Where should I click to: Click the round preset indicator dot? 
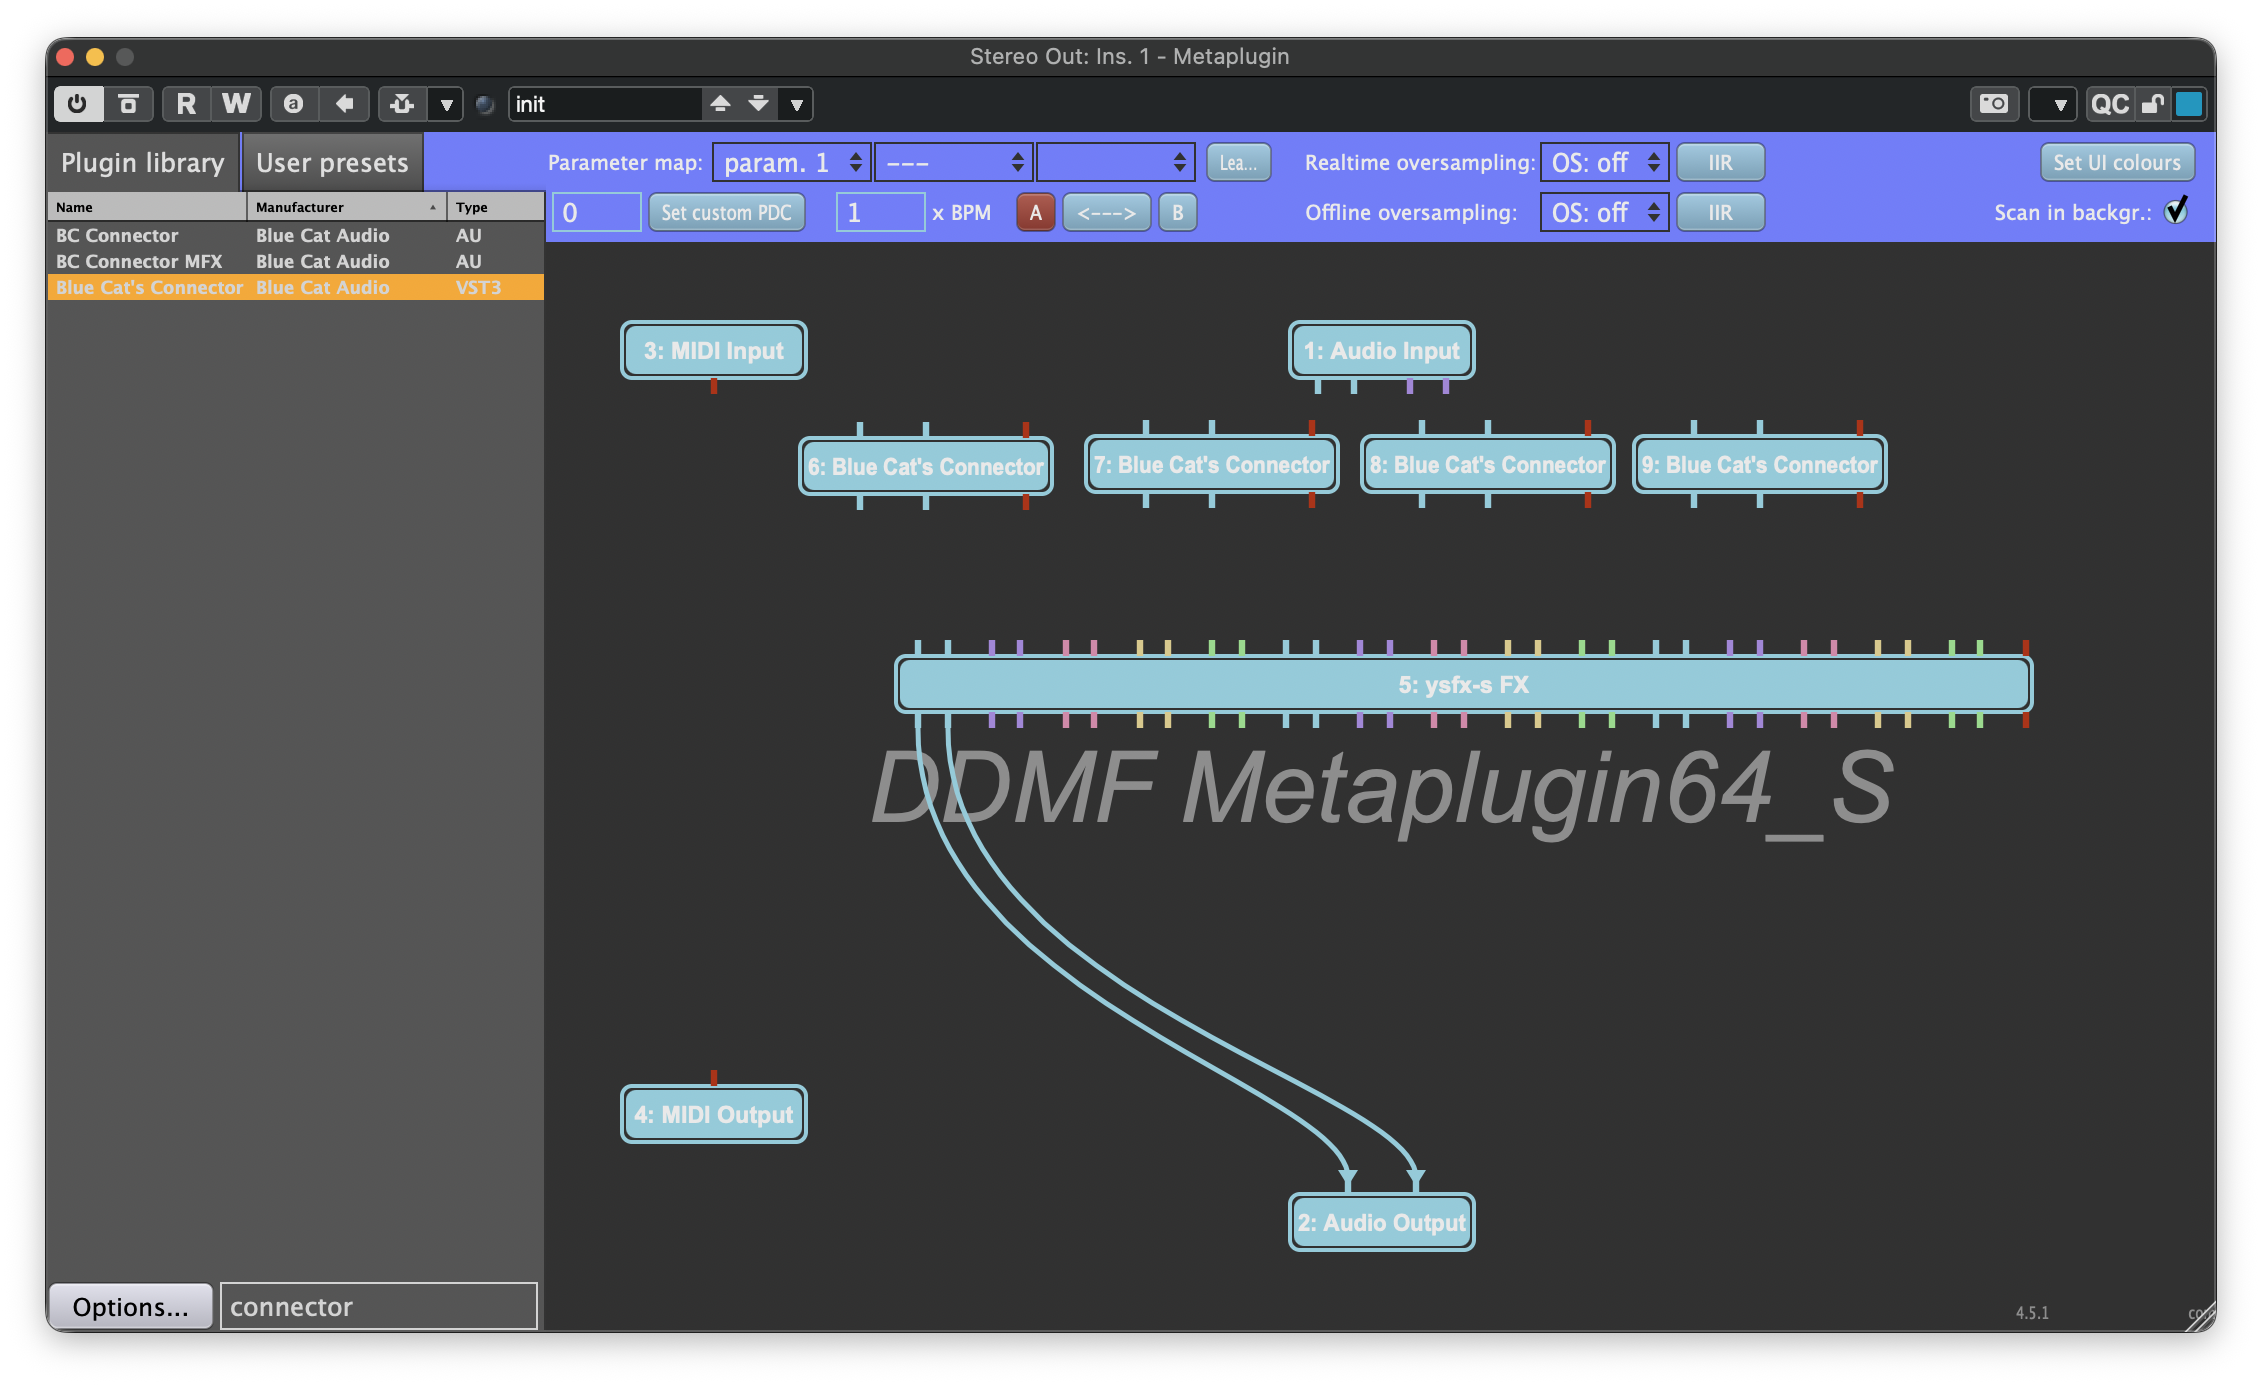[x=485, y=105]
